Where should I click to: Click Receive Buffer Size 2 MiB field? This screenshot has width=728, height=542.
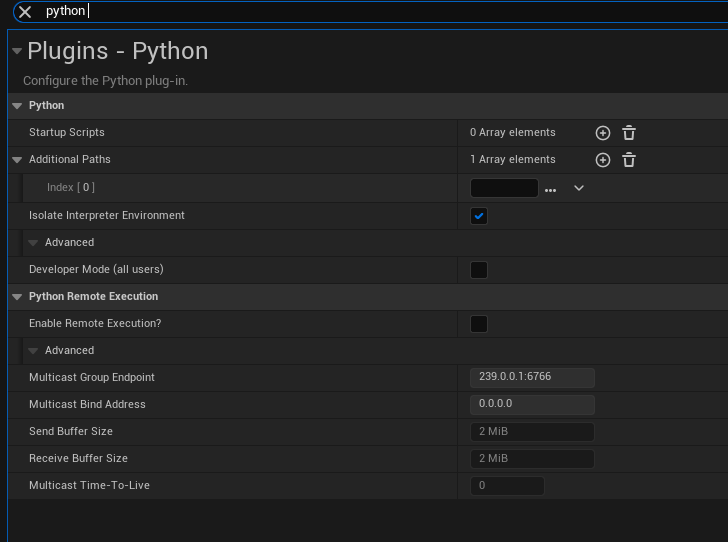tap(532, 458)
